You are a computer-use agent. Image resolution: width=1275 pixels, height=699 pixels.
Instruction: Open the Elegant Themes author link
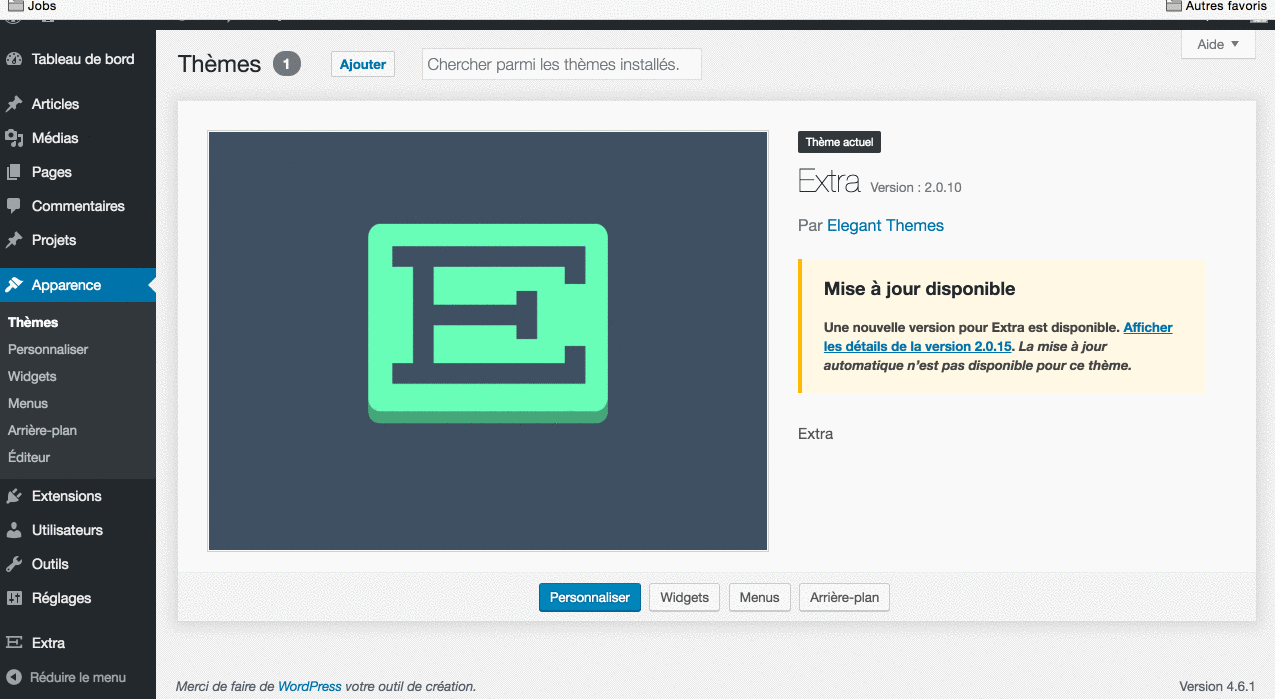pyautogui.click(x=885, y=225)
